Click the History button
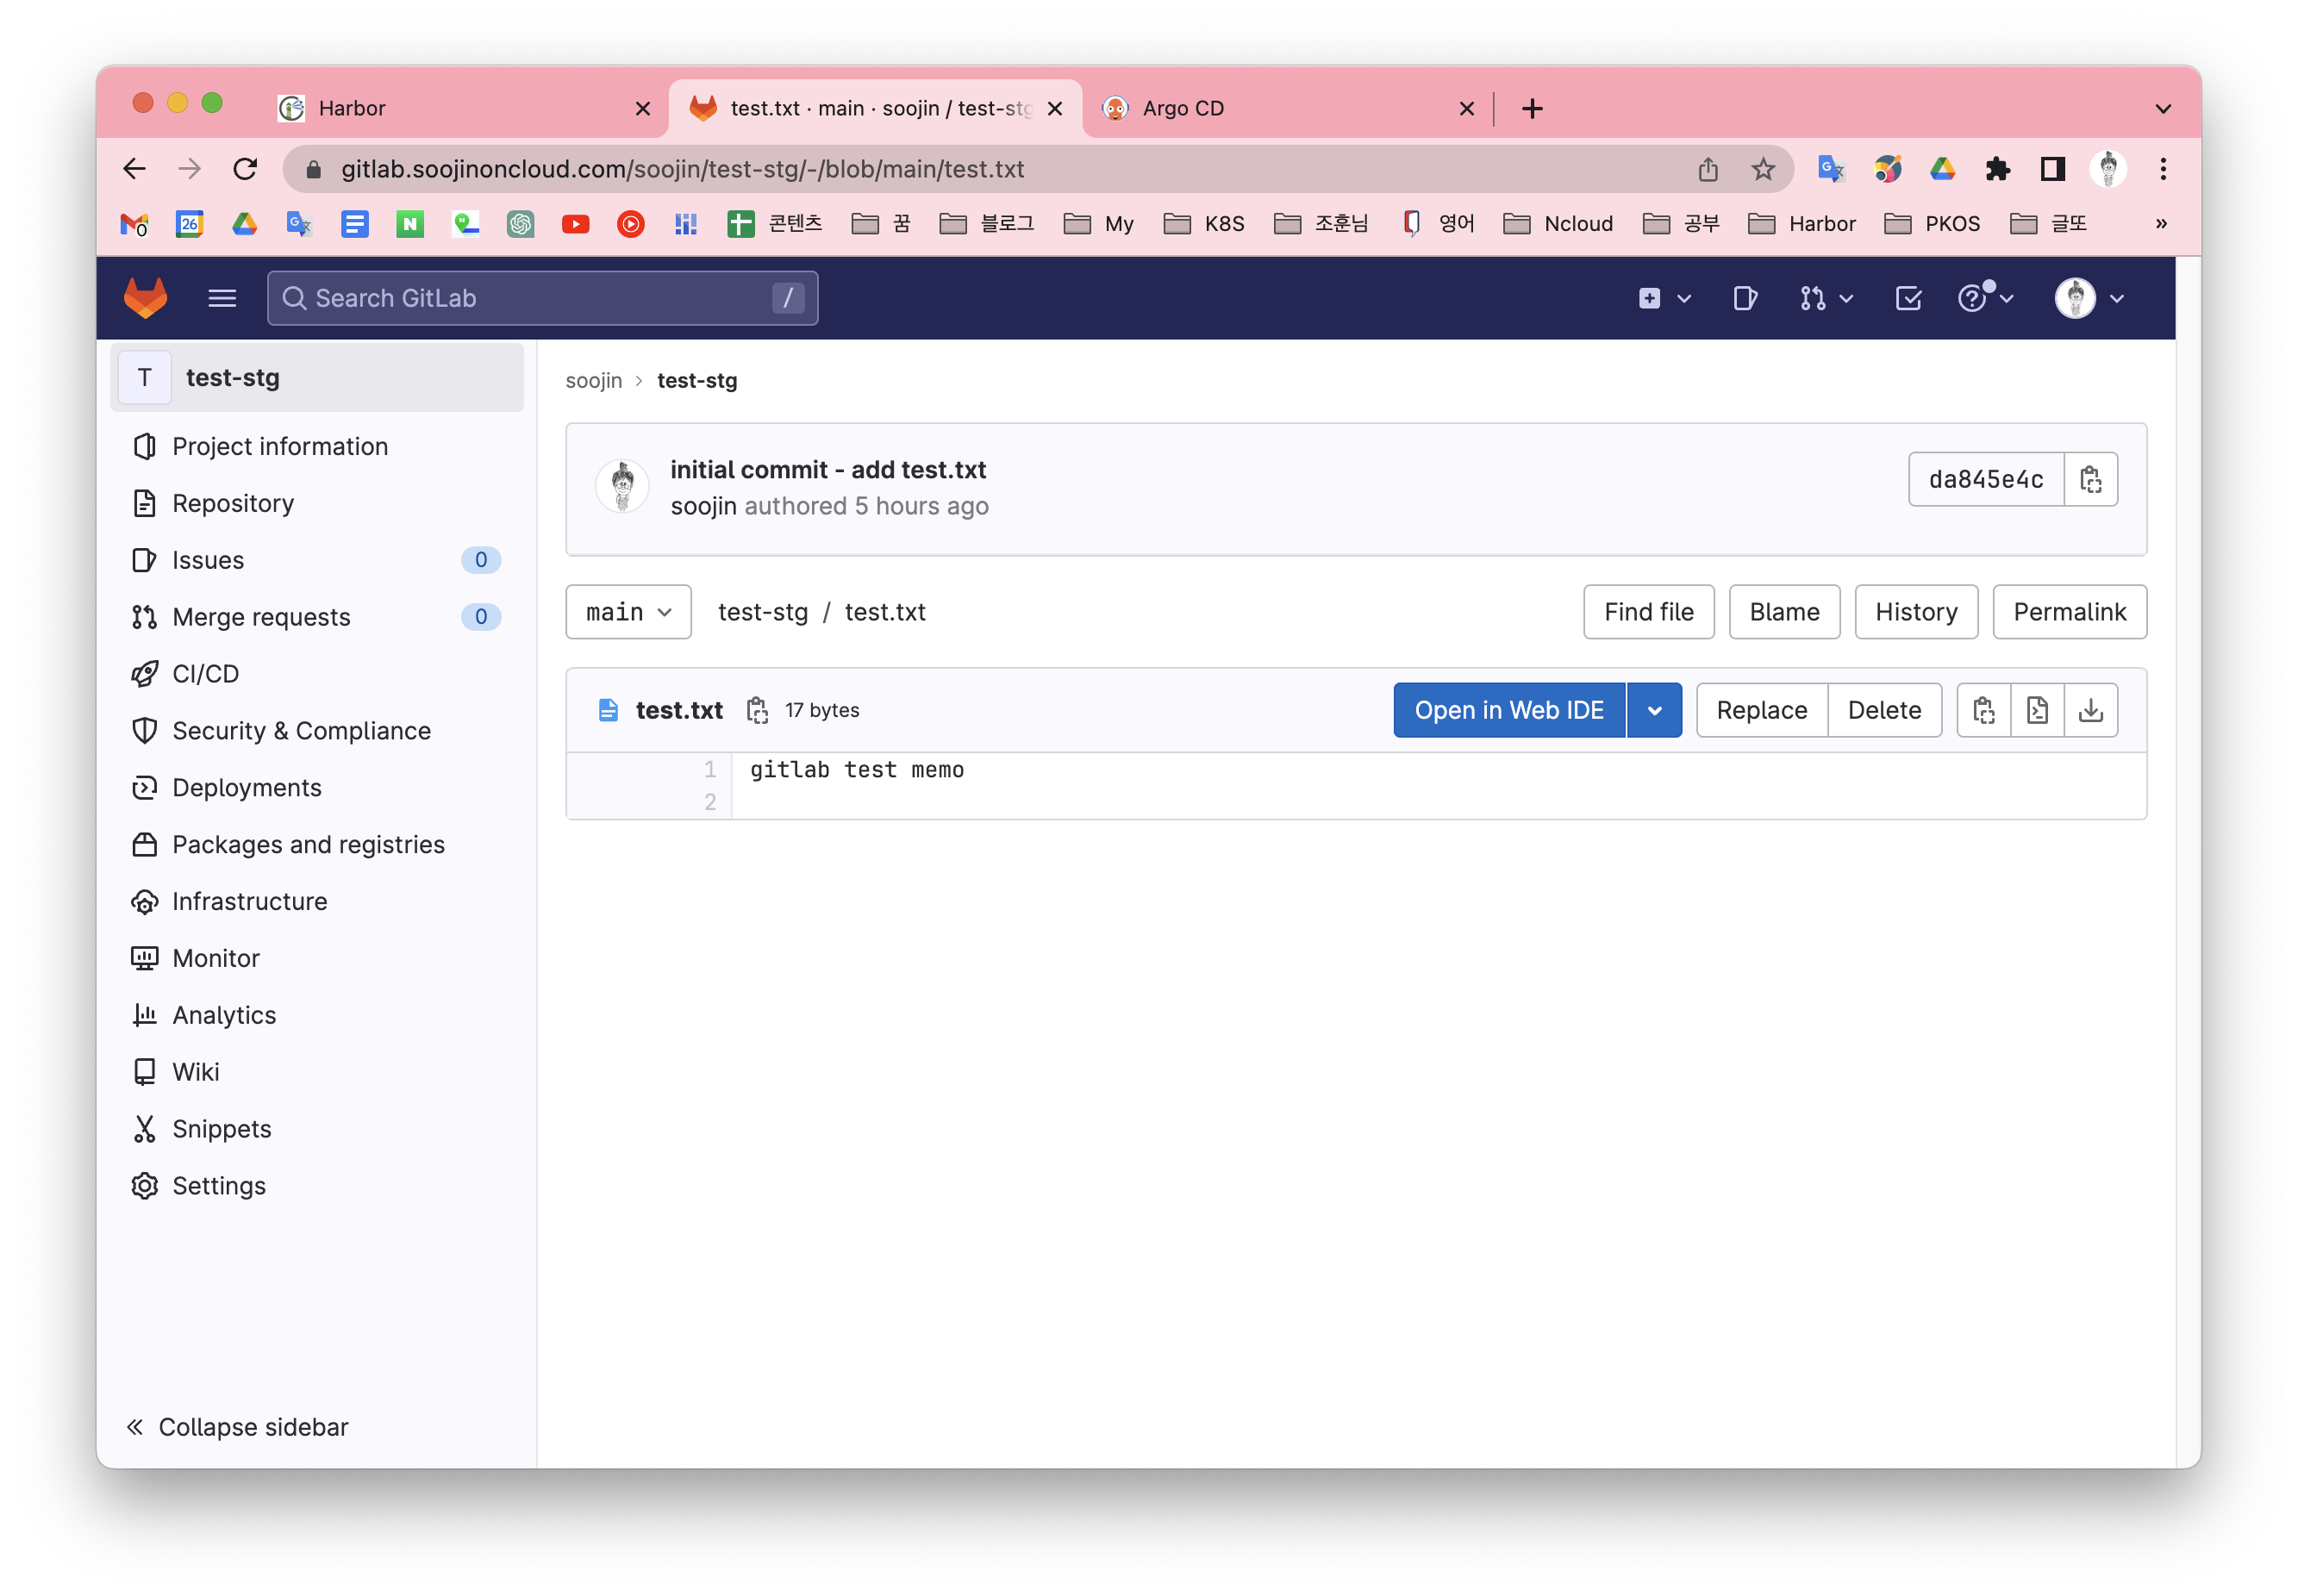 (1915, 612)
